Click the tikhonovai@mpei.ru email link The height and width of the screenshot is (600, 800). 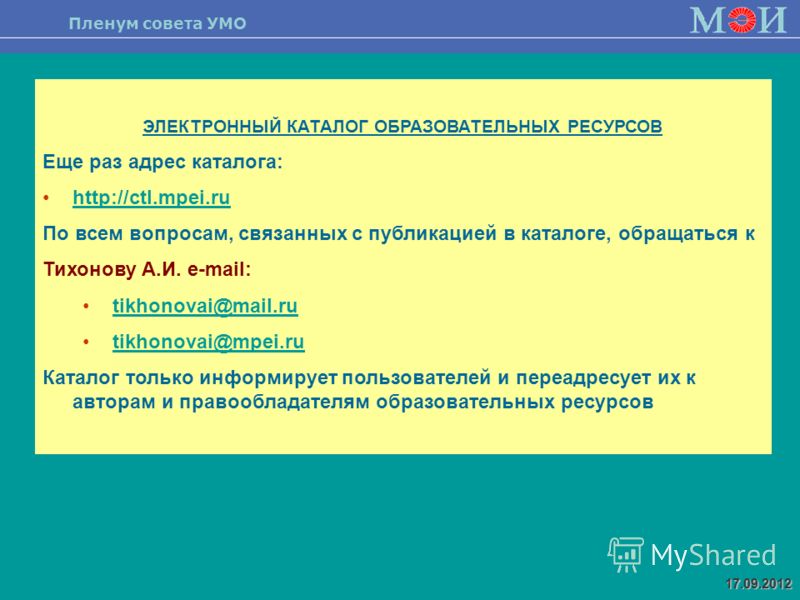208,342
